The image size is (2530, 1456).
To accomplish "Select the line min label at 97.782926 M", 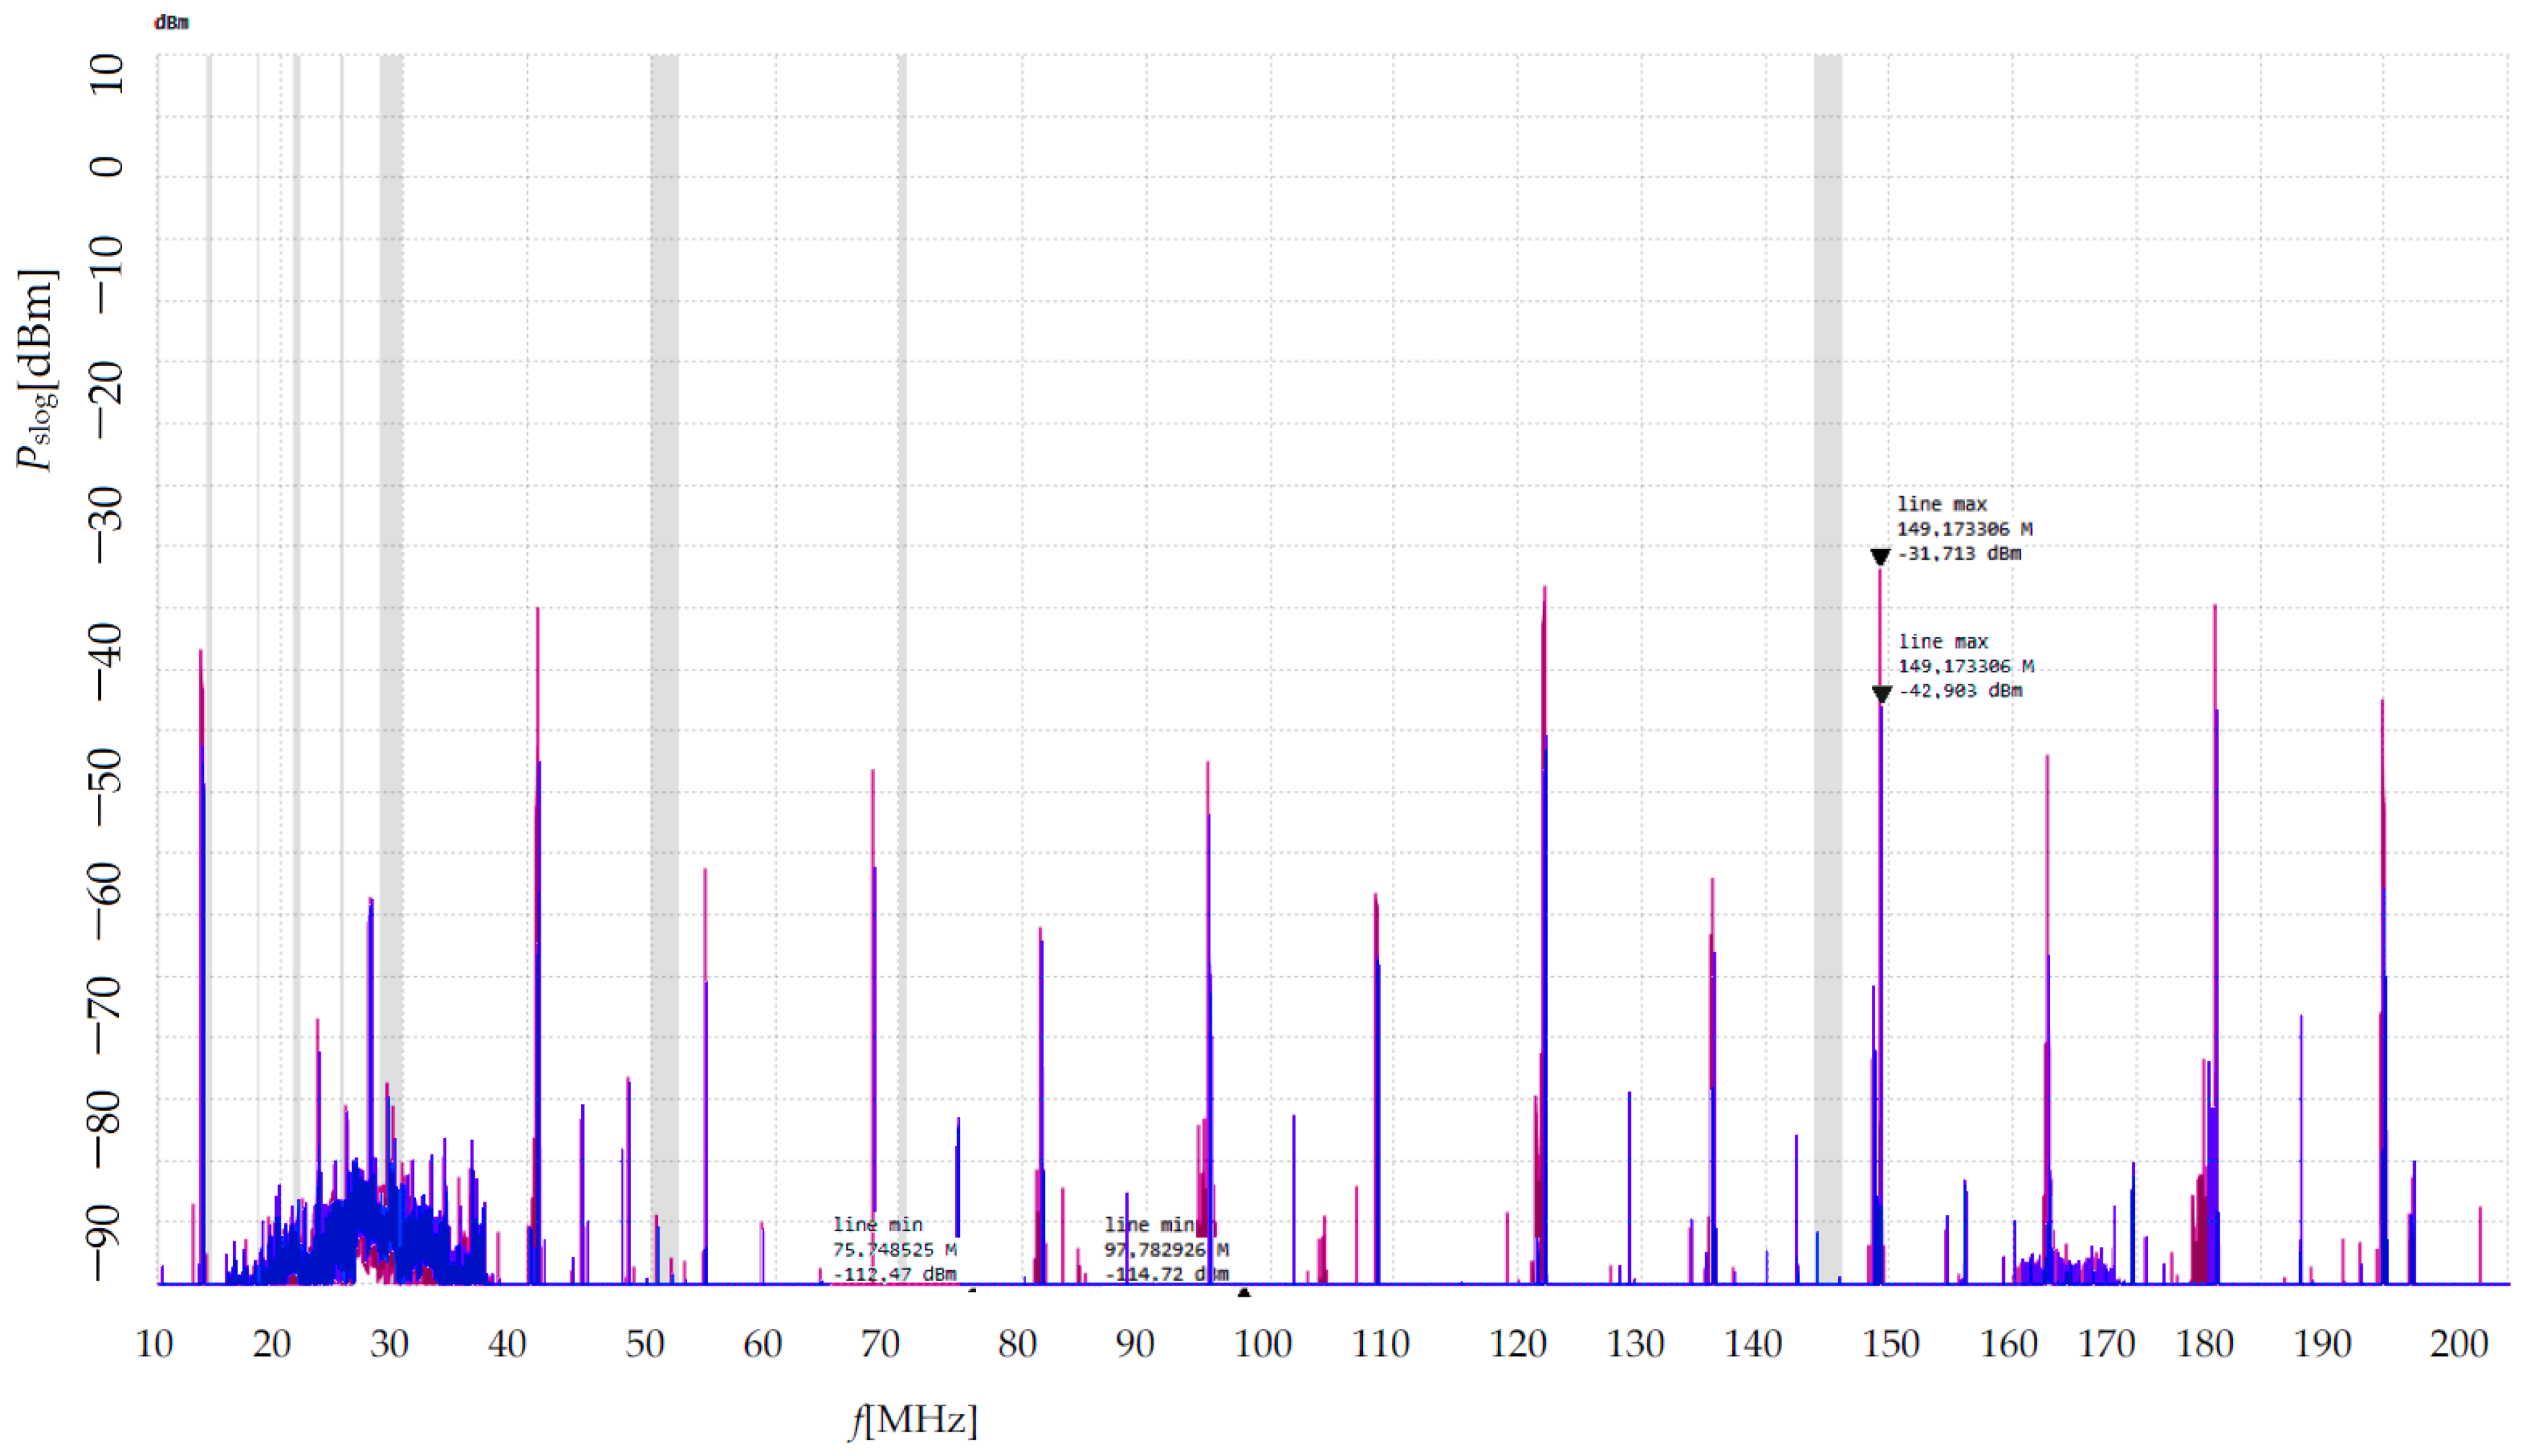I will pyautogui.click(x=1166, y=1249).
